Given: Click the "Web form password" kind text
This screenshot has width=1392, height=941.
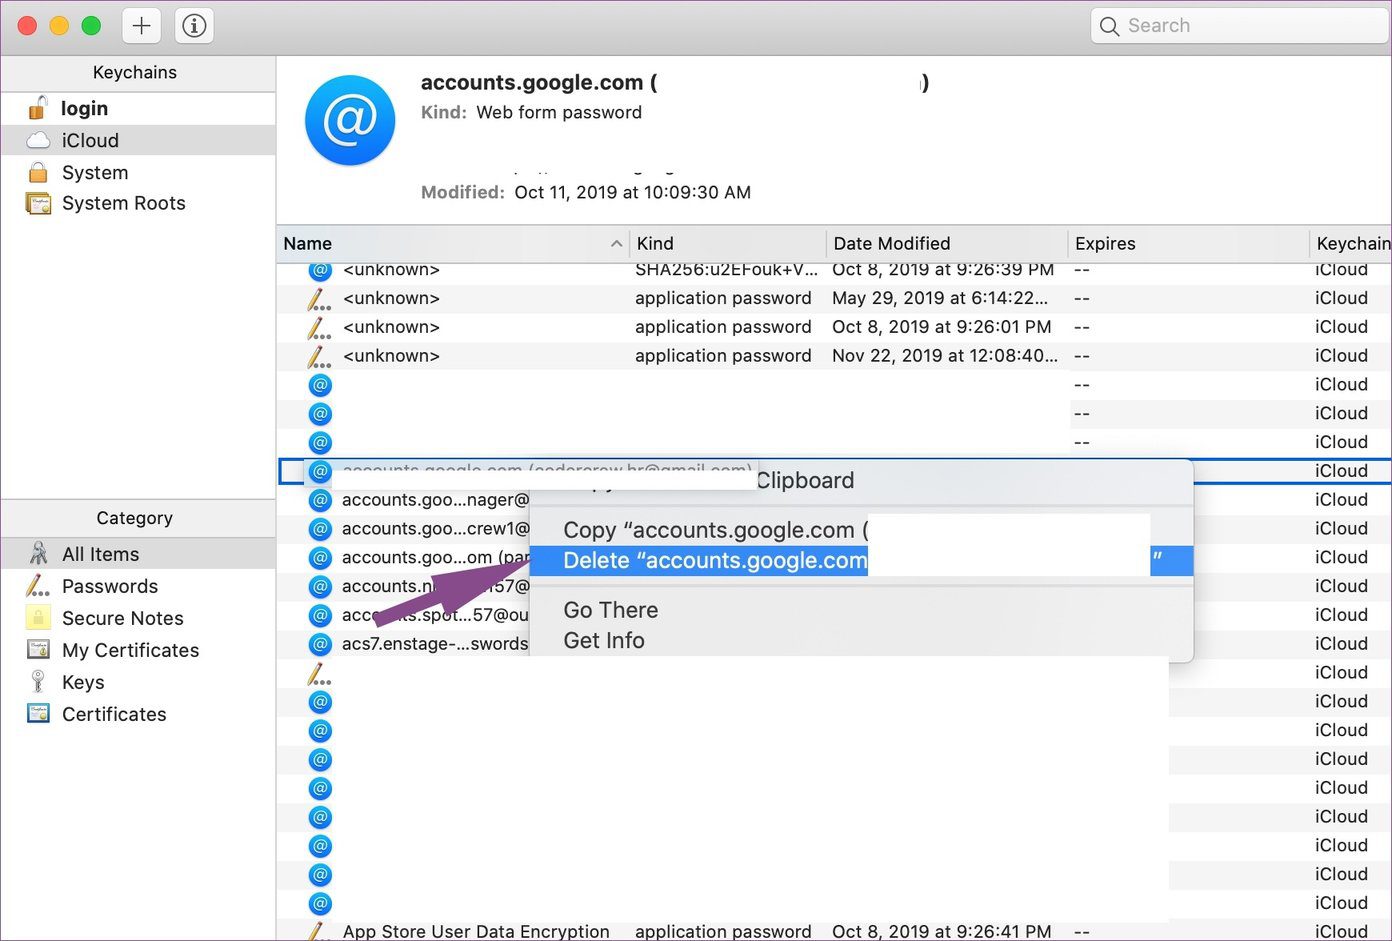Looking at the screenshot, I should click(x=559, y=112).
